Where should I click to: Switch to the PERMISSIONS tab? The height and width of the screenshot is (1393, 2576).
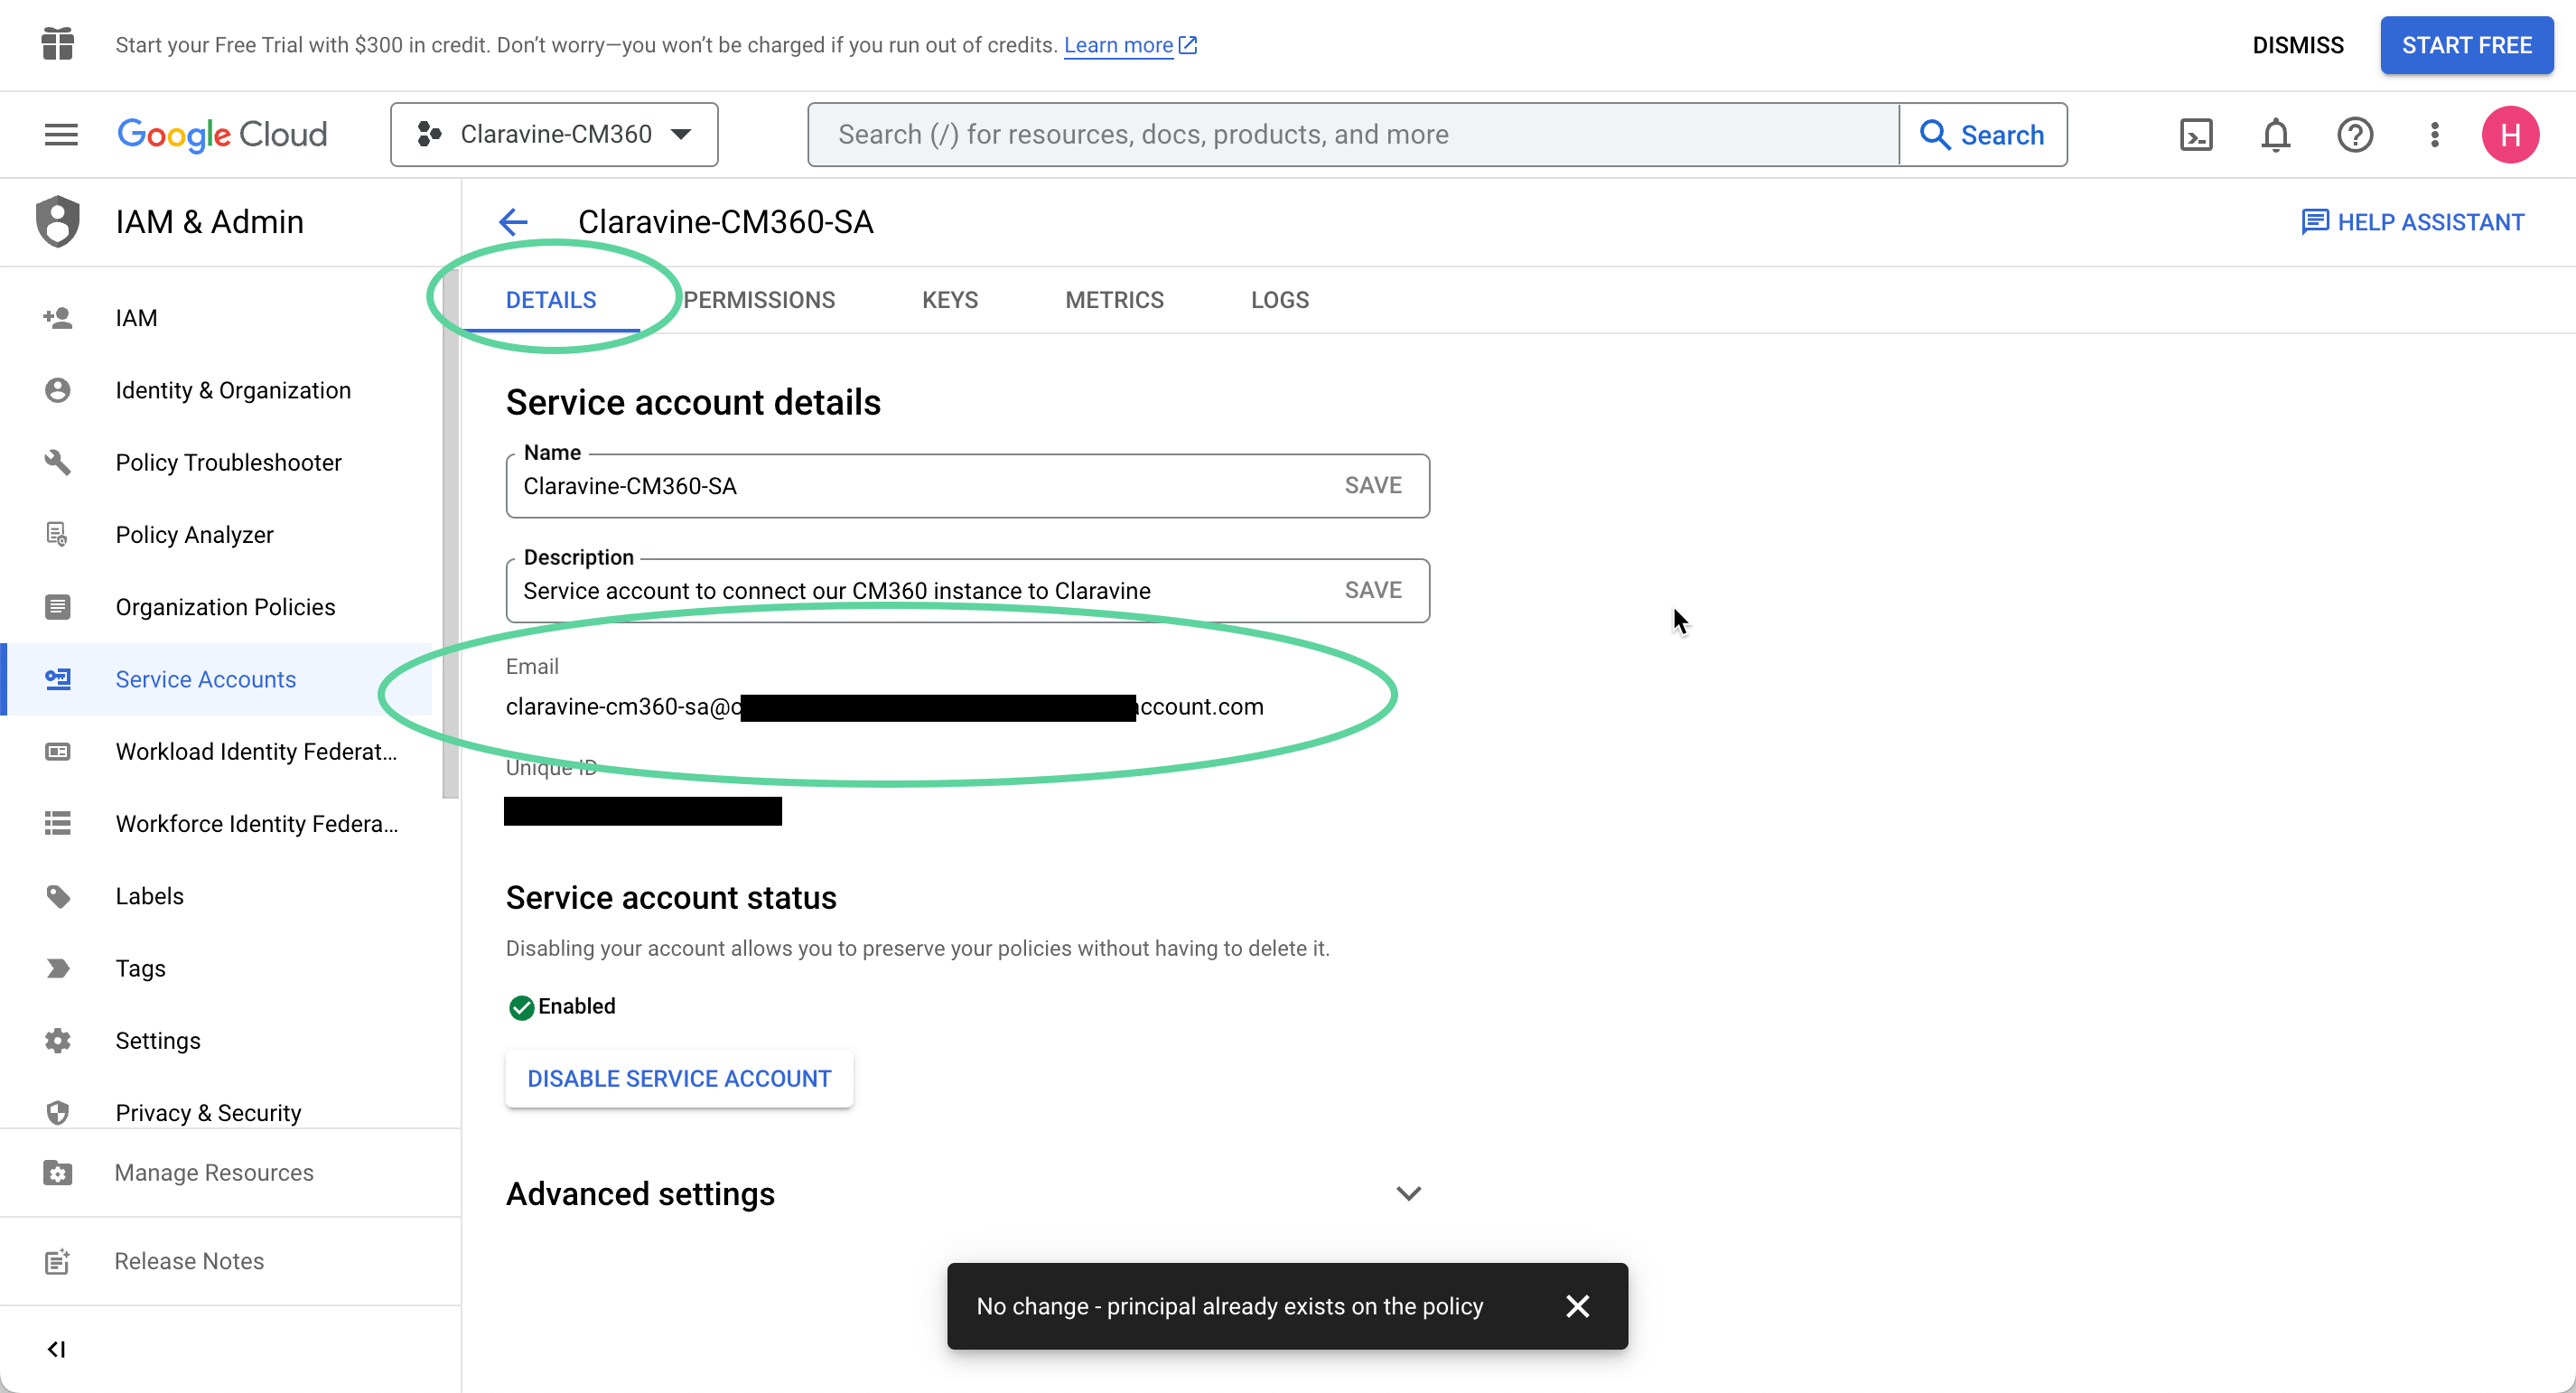point(759,300)
